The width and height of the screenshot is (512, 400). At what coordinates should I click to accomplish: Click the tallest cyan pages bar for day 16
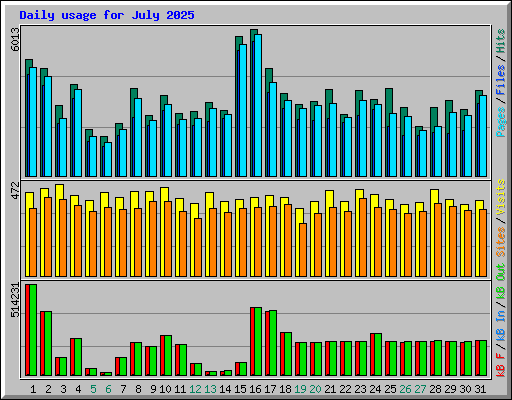coord(258,105)
